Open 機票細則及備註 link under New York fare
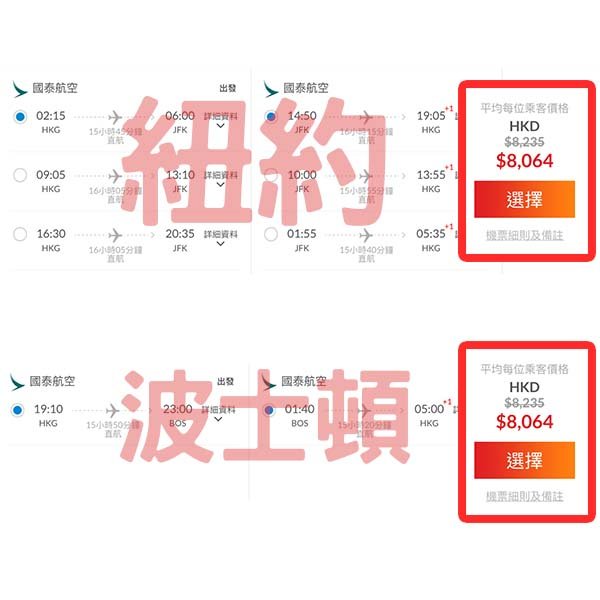 click(524, 235)
